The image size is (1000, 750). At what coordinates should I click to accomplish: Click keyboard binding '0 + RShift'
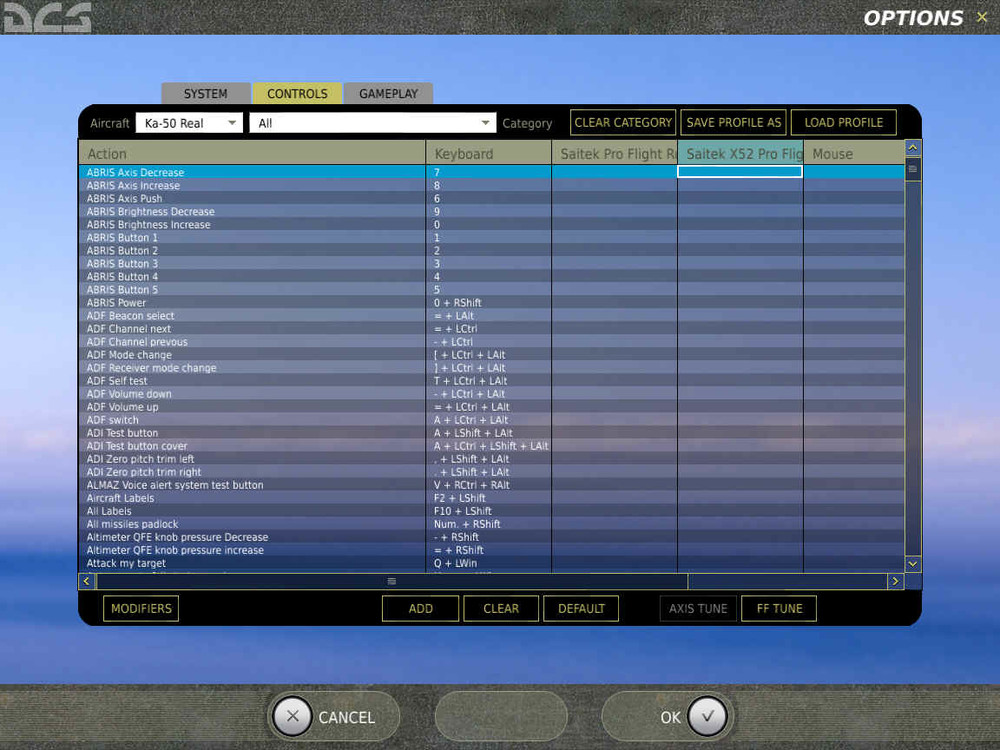[x=457, y=303]
